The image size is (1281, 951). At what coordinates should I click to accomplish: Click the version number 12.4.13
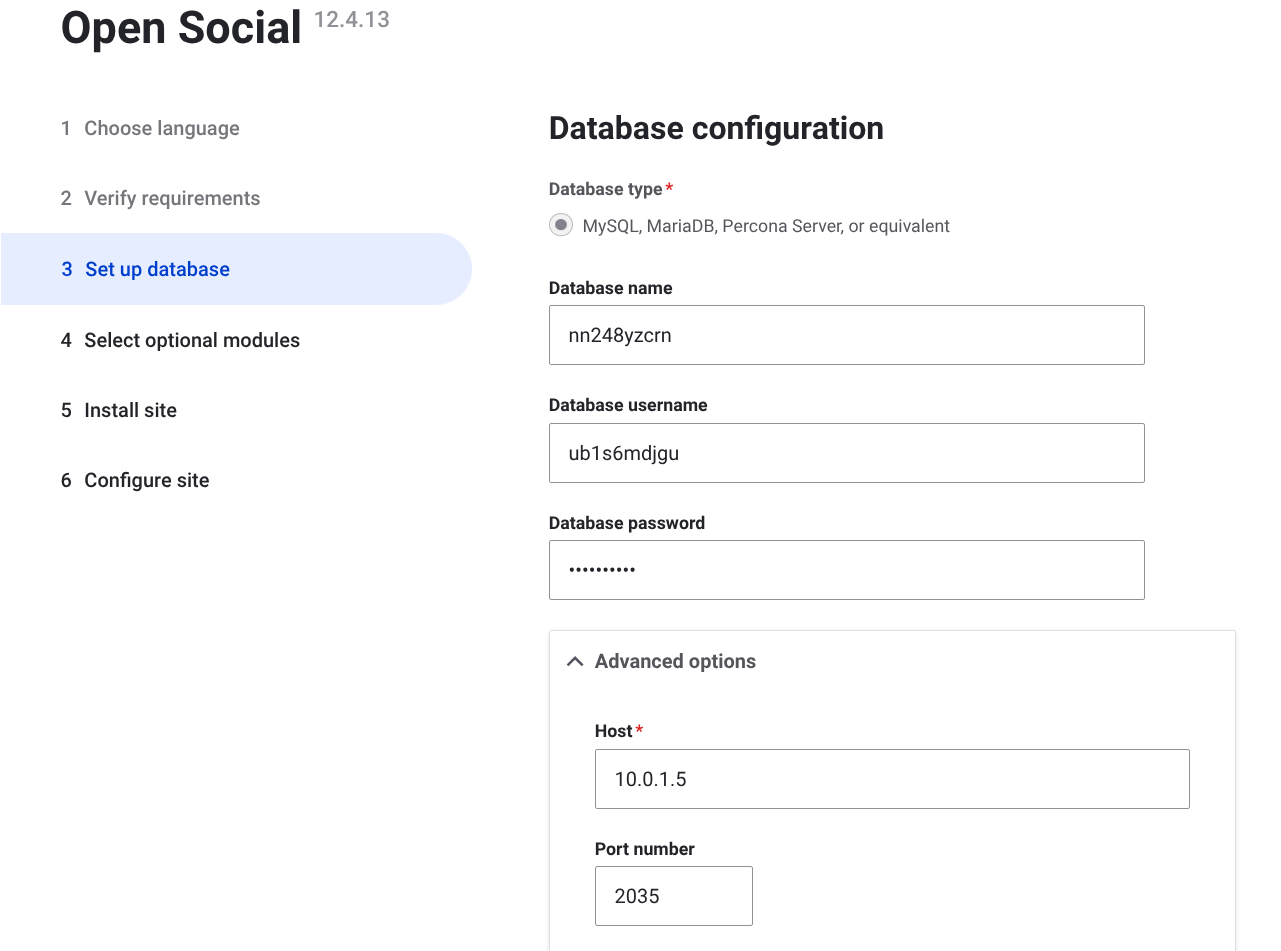point(351,19)
